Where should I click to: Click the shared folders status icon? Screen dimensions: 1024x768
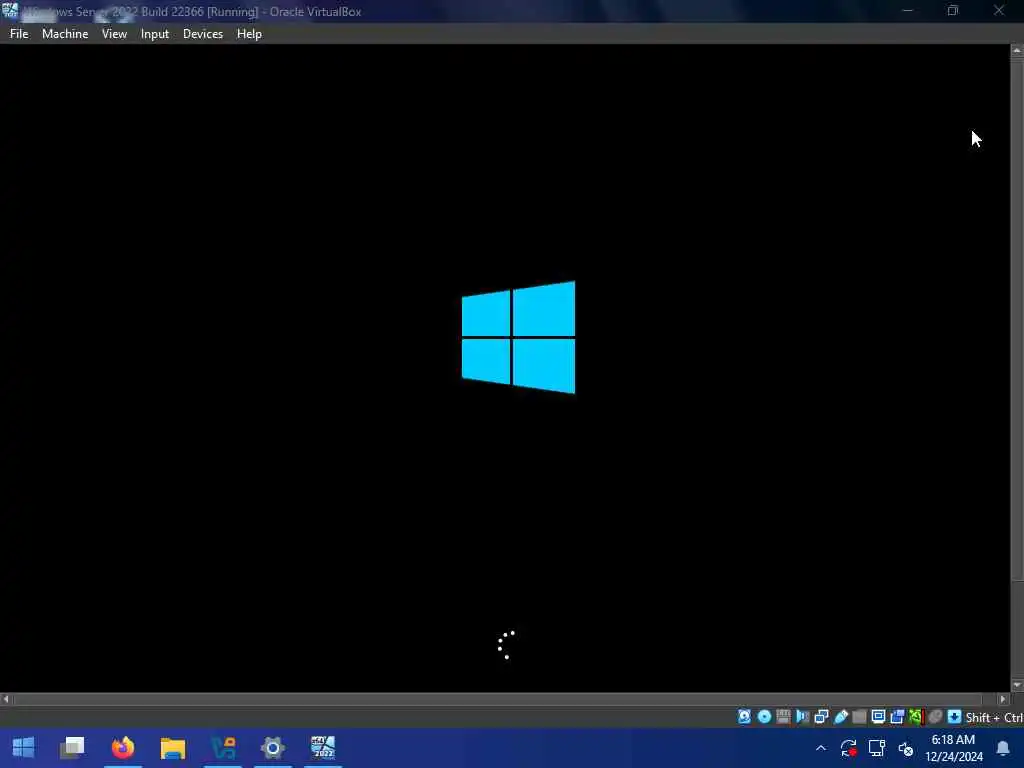point(859,717)
